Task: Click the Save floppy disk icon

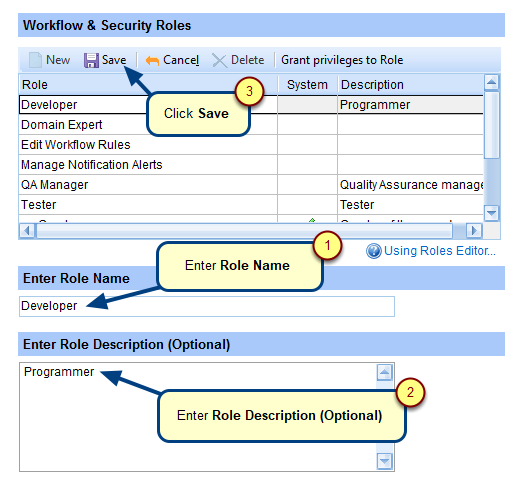Action: [x=91, y=60]
